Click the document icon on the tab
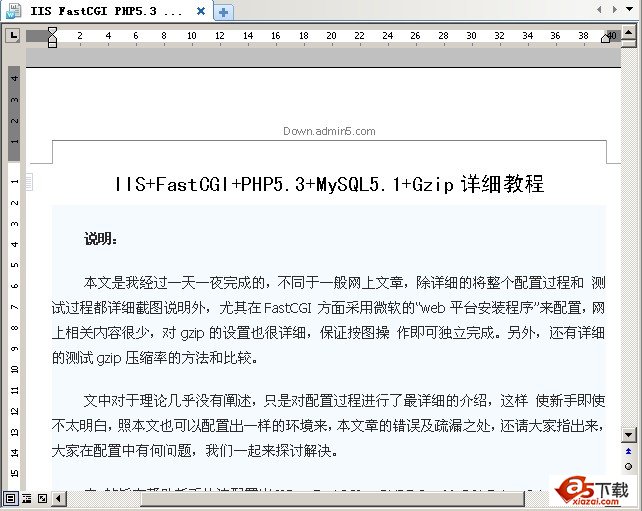The height and width of the screenshot is (511, 642). (13, 11)
